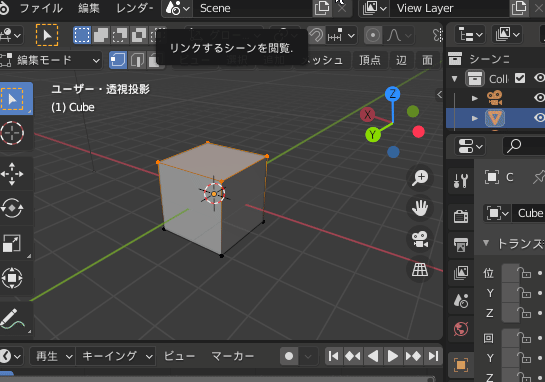
Task: Click the X axis gizmo bubble
Action: coord(367,115)
